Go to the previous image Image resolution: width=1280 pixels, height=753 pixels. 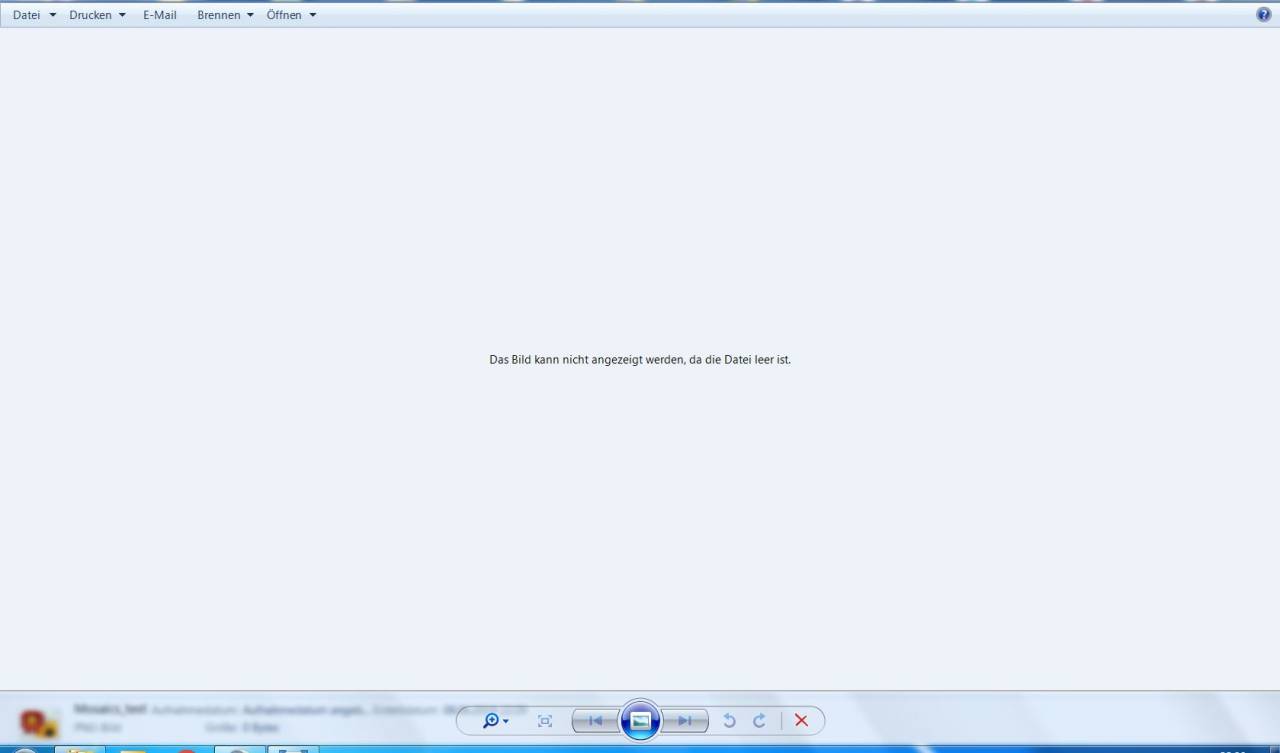click(x=595, y=721)
